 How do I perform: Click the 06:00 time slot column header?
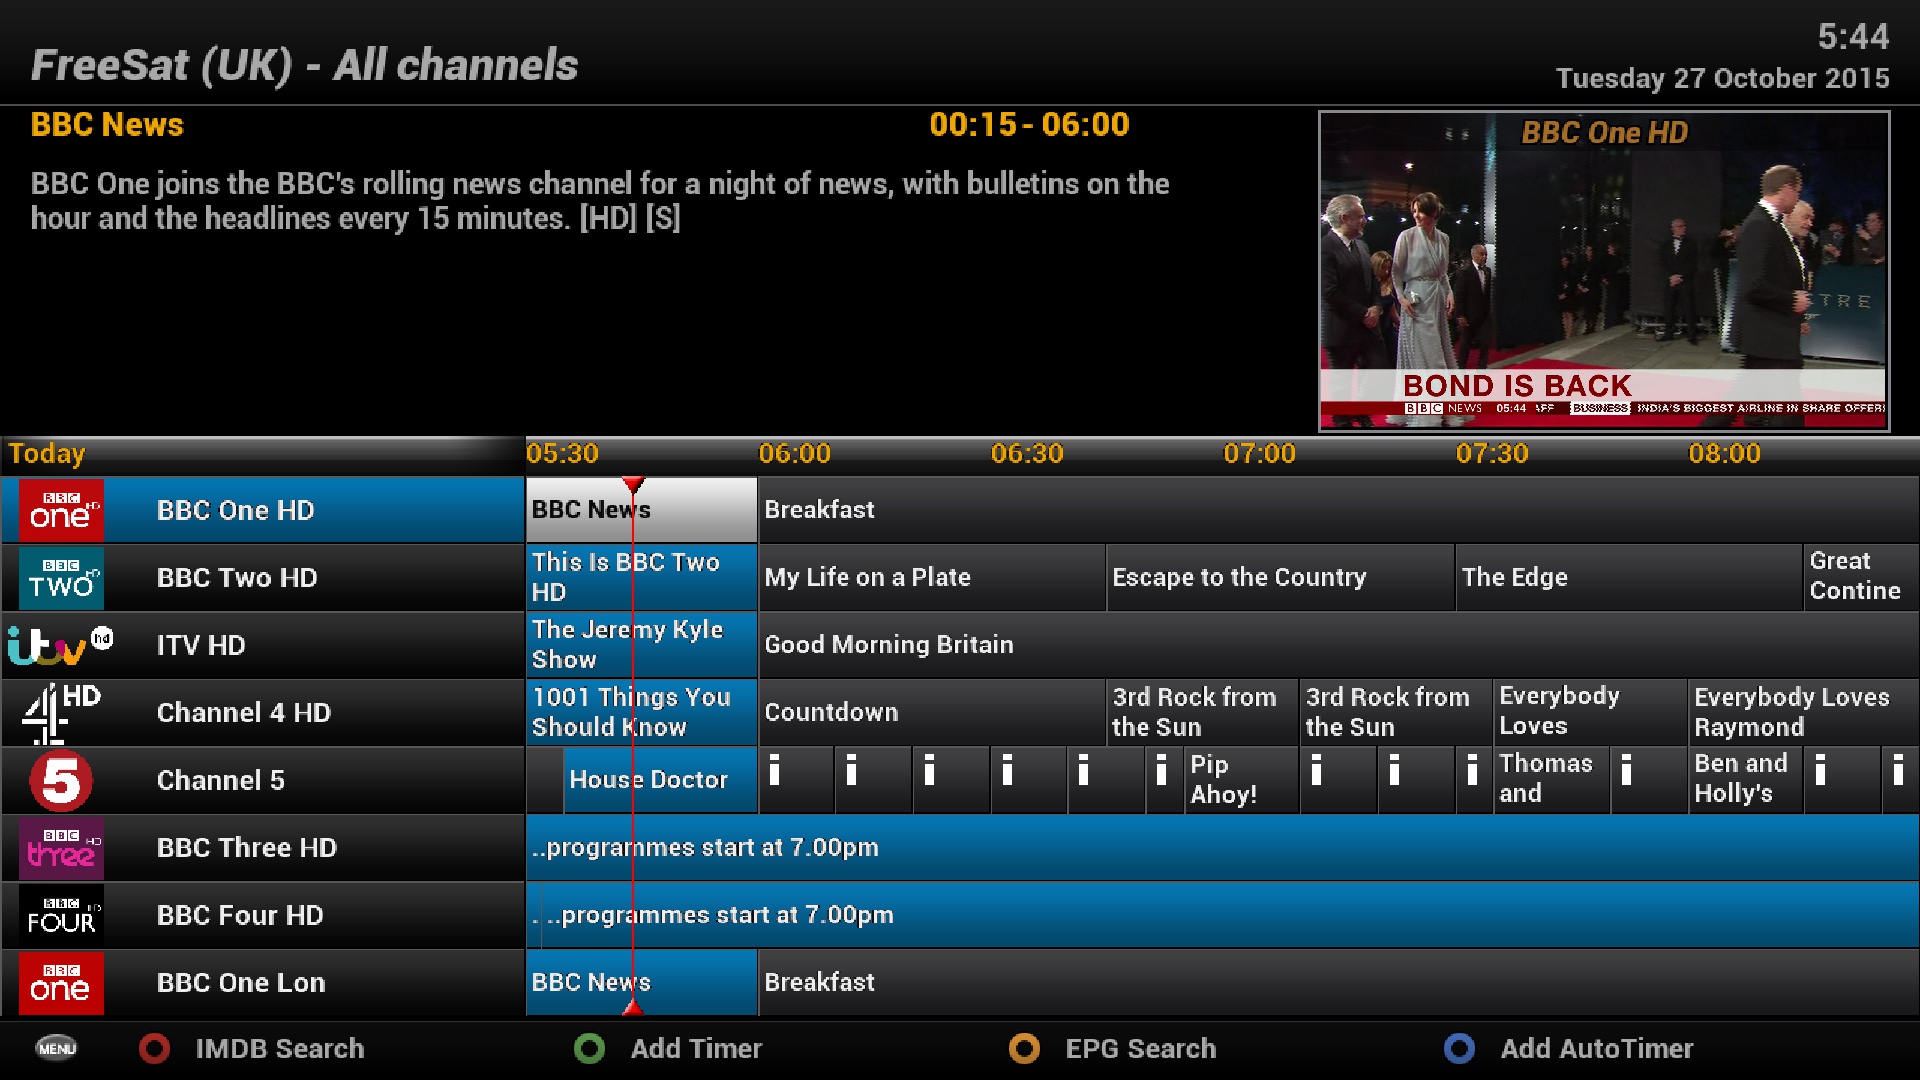click(x=793, y=454)
